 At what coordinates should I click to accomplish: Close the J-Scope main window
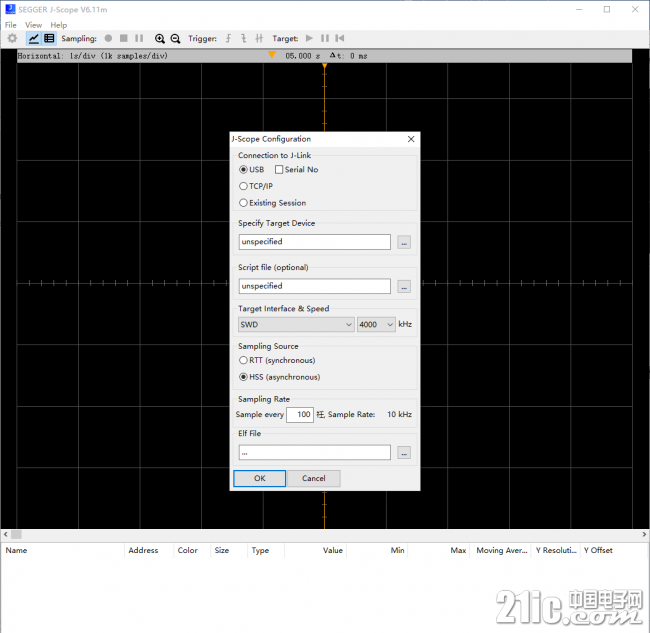pos(635,9)
